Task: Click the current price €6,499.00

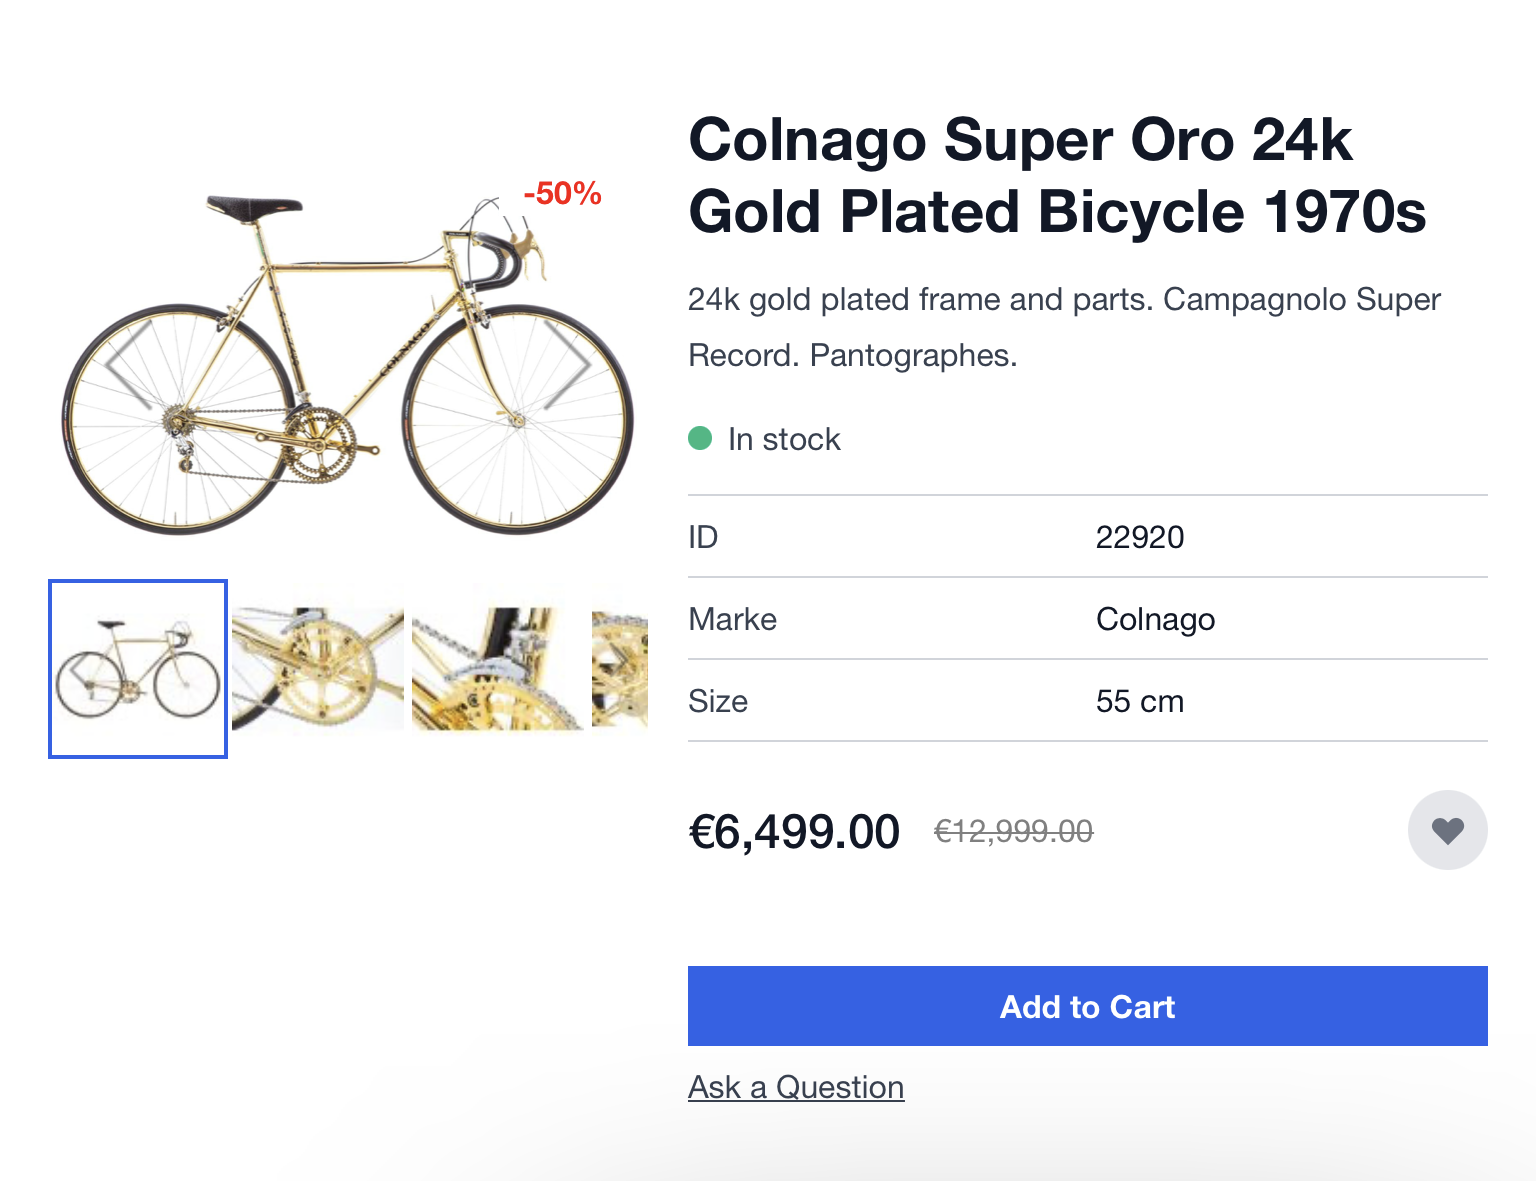Action: pos(794,832)
